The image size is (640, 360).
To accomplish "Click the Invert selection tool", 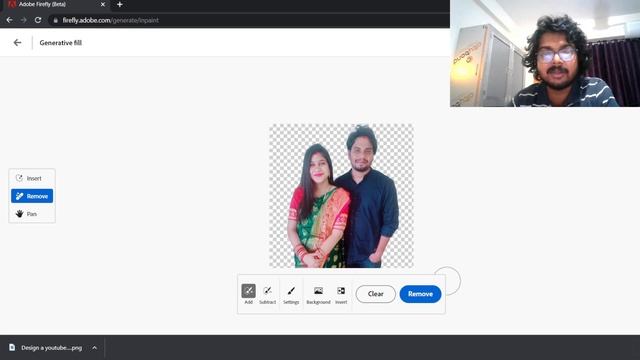I will pos(341,294).
